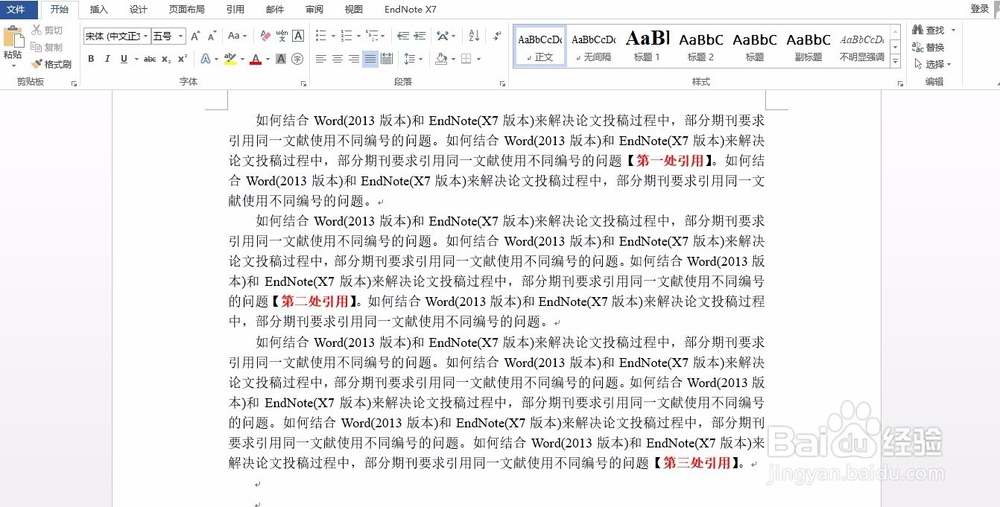Image resolution: width=1000 pixels, height=507 pixels.
Task: Toggle strikethrough (abc) formatting
Action: pyautogui.click(x=150, y=59)
